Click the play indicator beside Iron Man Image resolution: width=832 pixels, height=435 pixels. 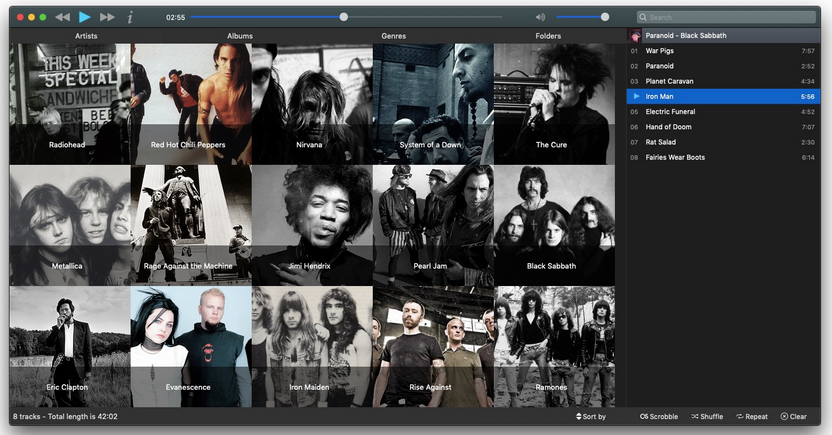636,96
